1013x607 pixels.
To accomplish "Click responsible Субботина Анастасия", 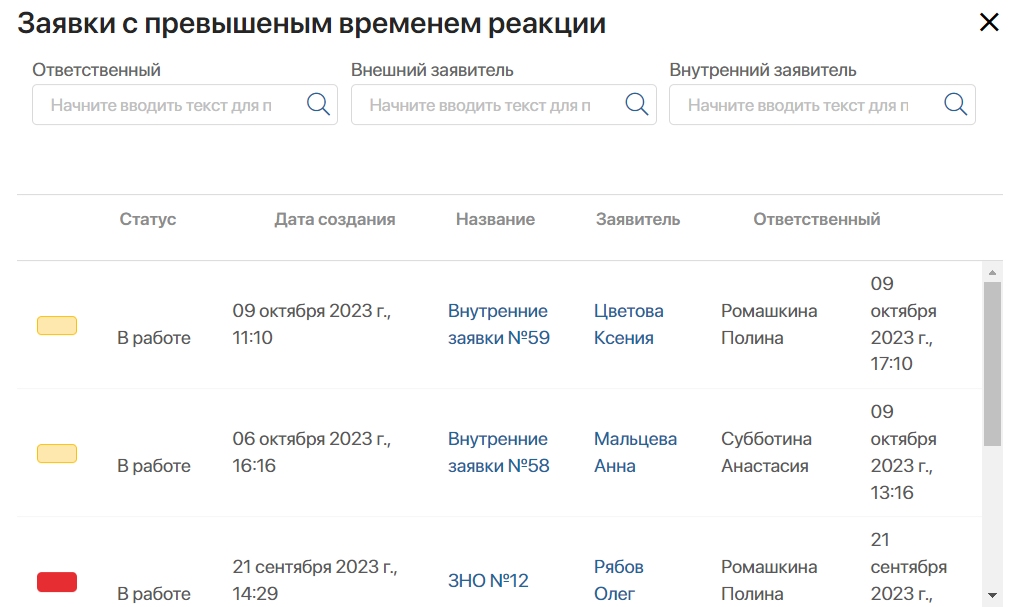I will pos(766,452).
